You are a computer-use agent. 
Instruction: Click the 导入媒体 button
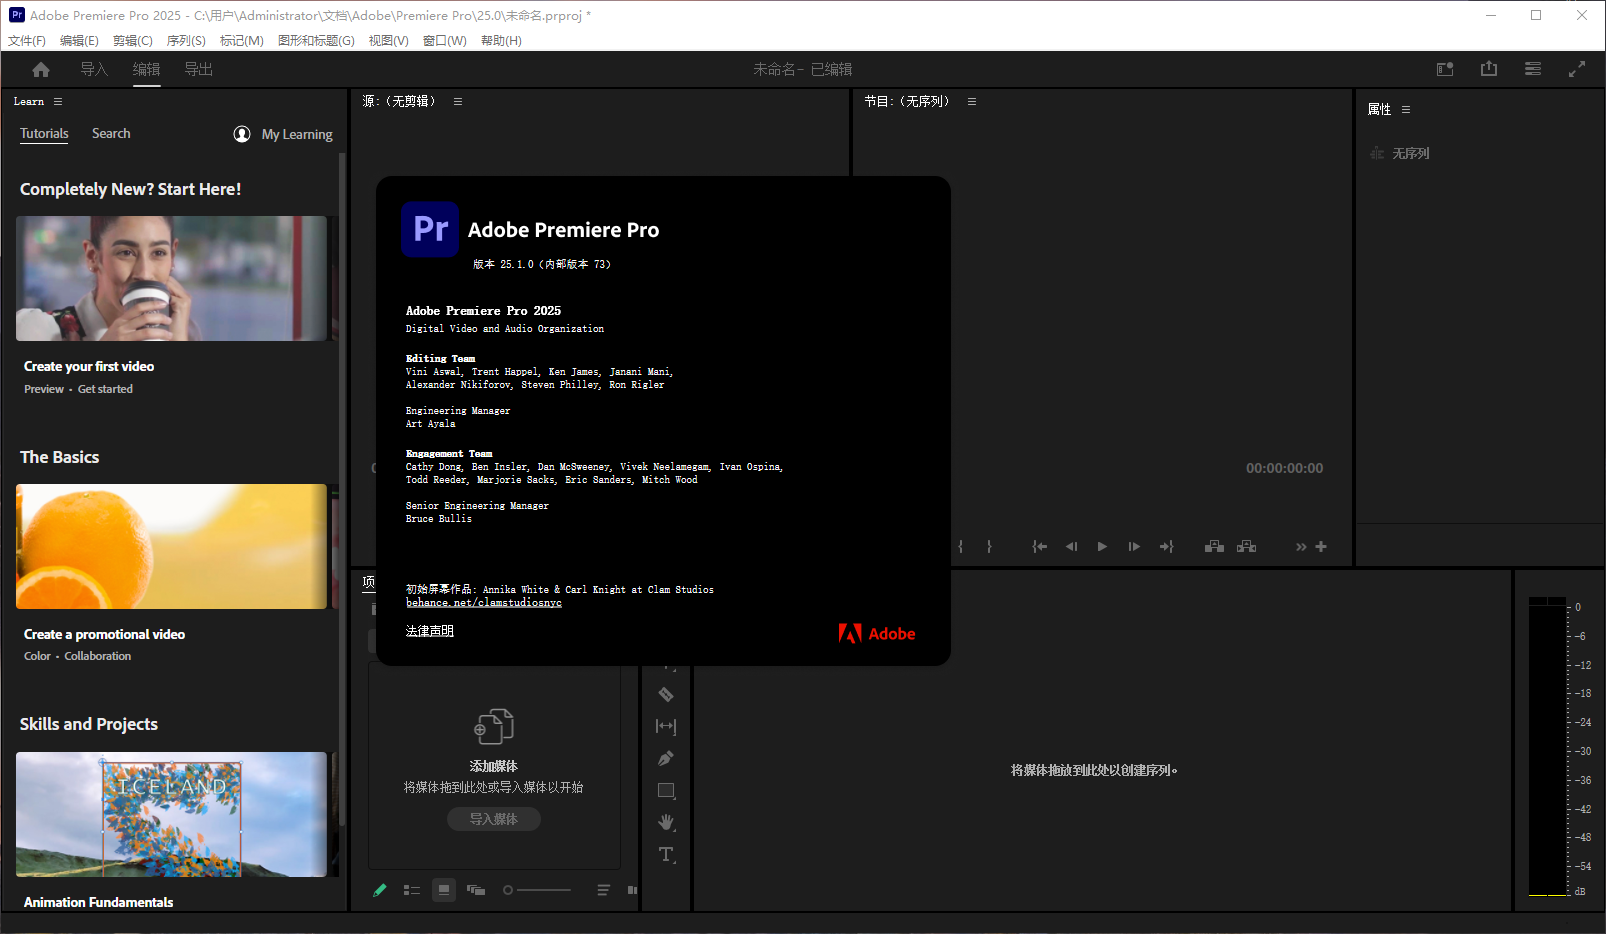[494, 819]
